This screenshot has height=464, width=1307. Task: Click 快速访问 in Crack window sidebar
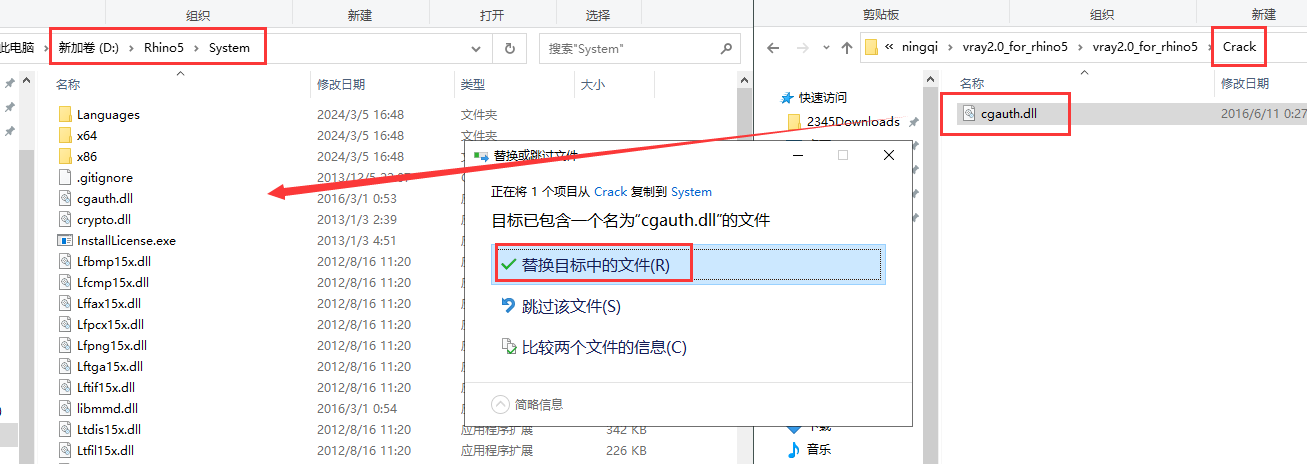click(x=822, y=97)
